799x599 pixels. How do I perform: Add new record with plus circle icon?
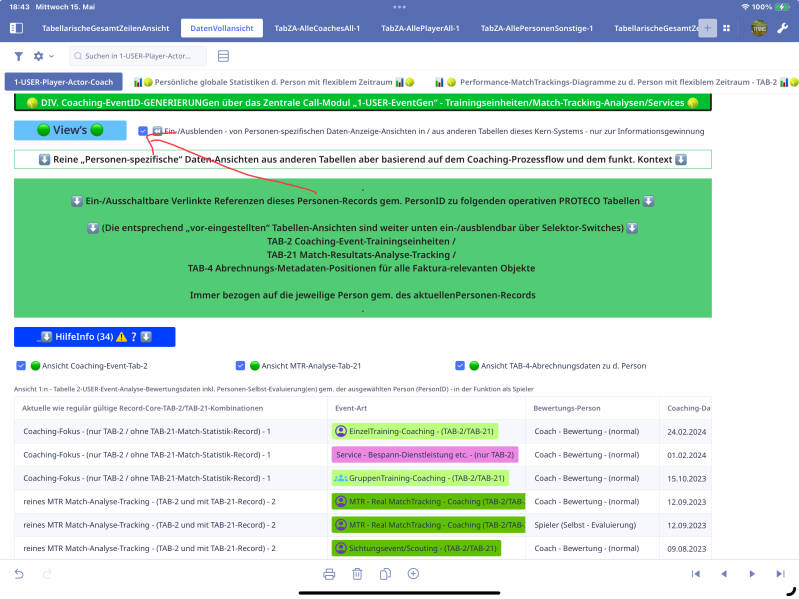click(x=413, y=574)
